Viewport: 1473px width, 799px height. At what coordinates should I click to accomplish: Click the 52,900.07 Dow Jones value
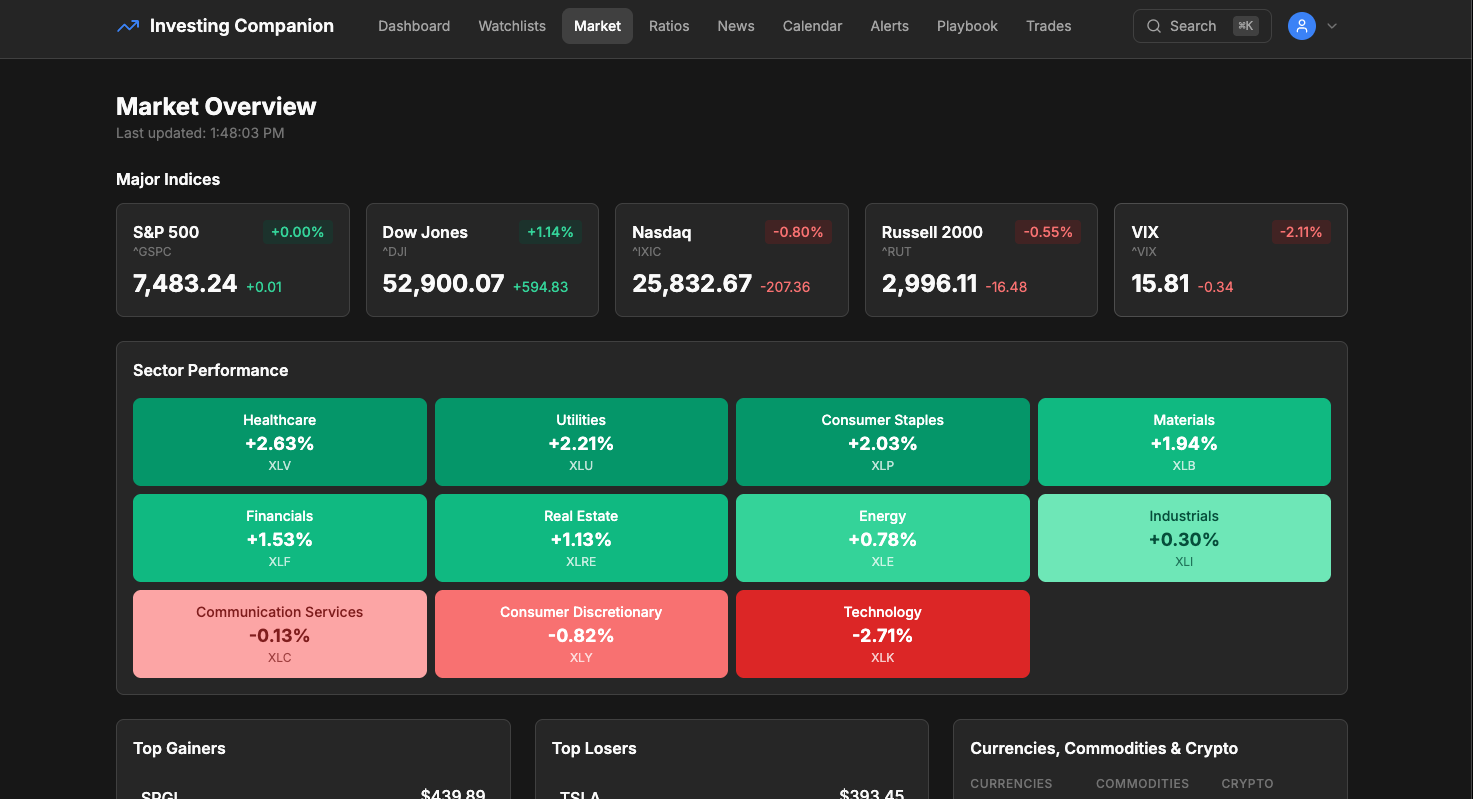coord(443,284)
